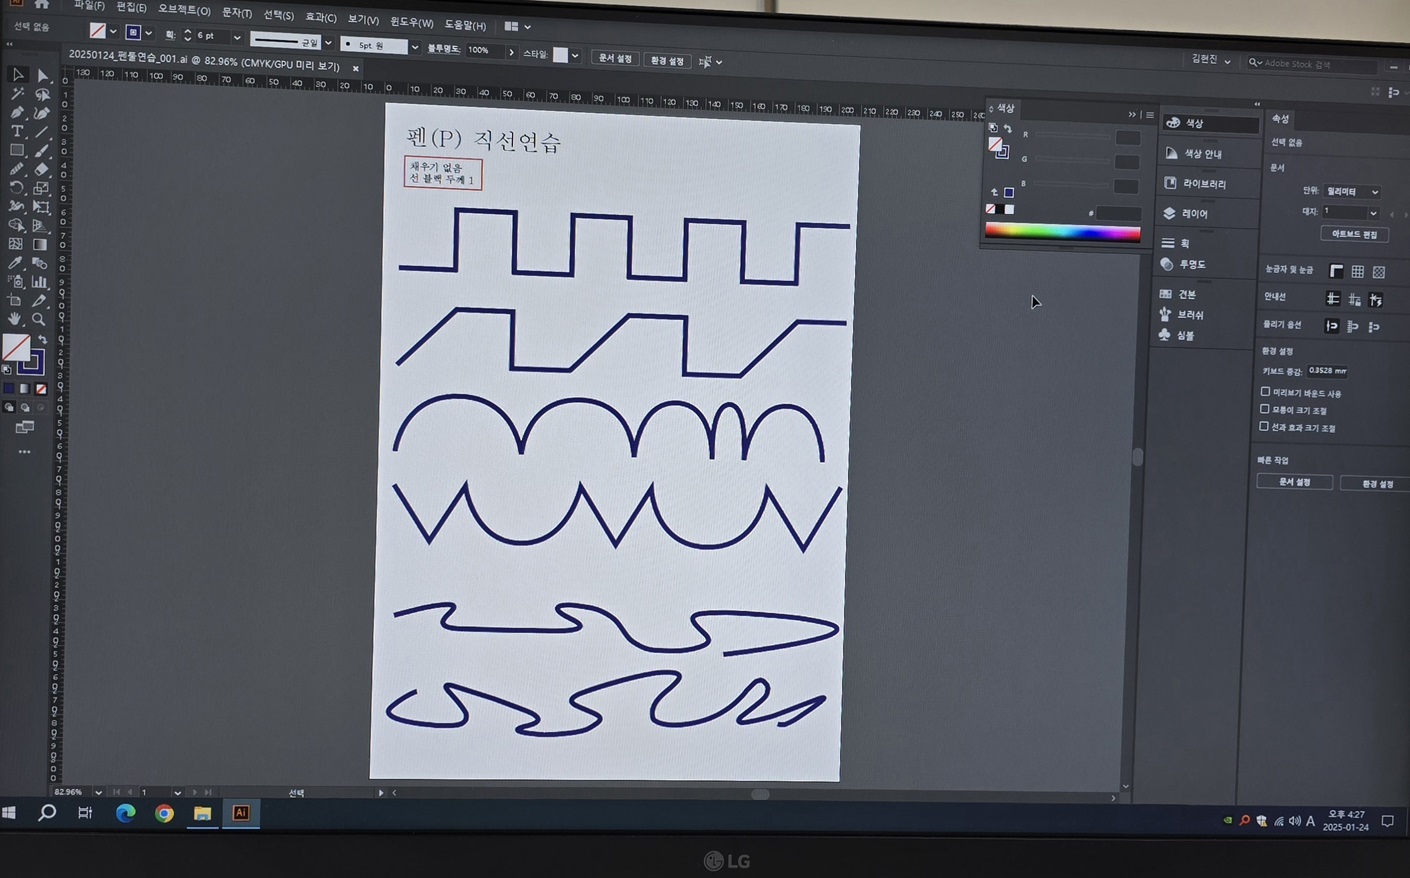The image size is (1410, 878).
Task: Open the 단위 units dropdown (밀리미터)
Action: [1352, 191]
